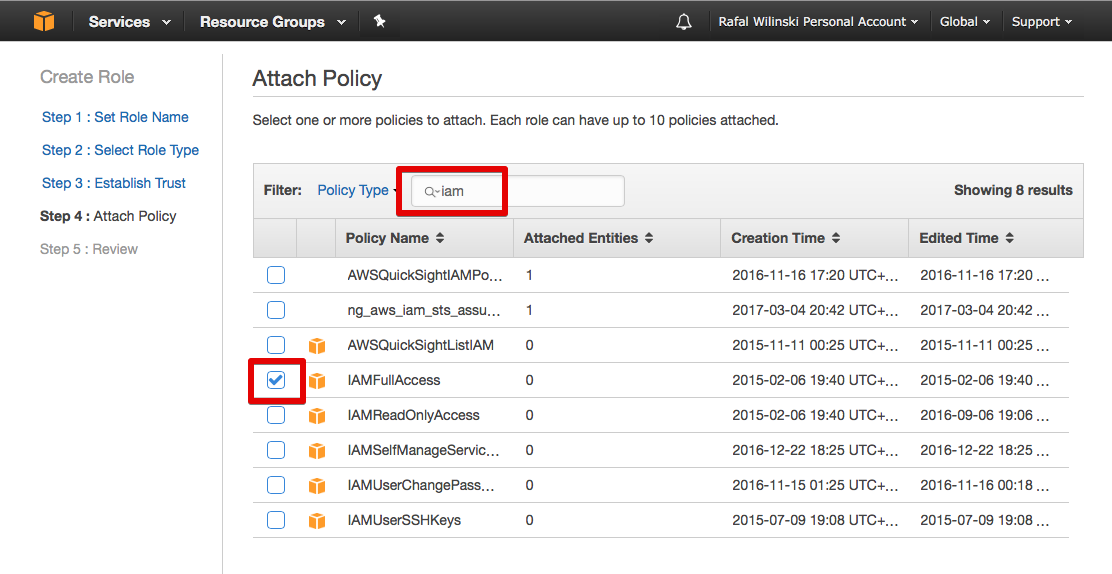Select Step 4 : Attach Policy
Screen dimensions: 1112x574
[108, 216]
